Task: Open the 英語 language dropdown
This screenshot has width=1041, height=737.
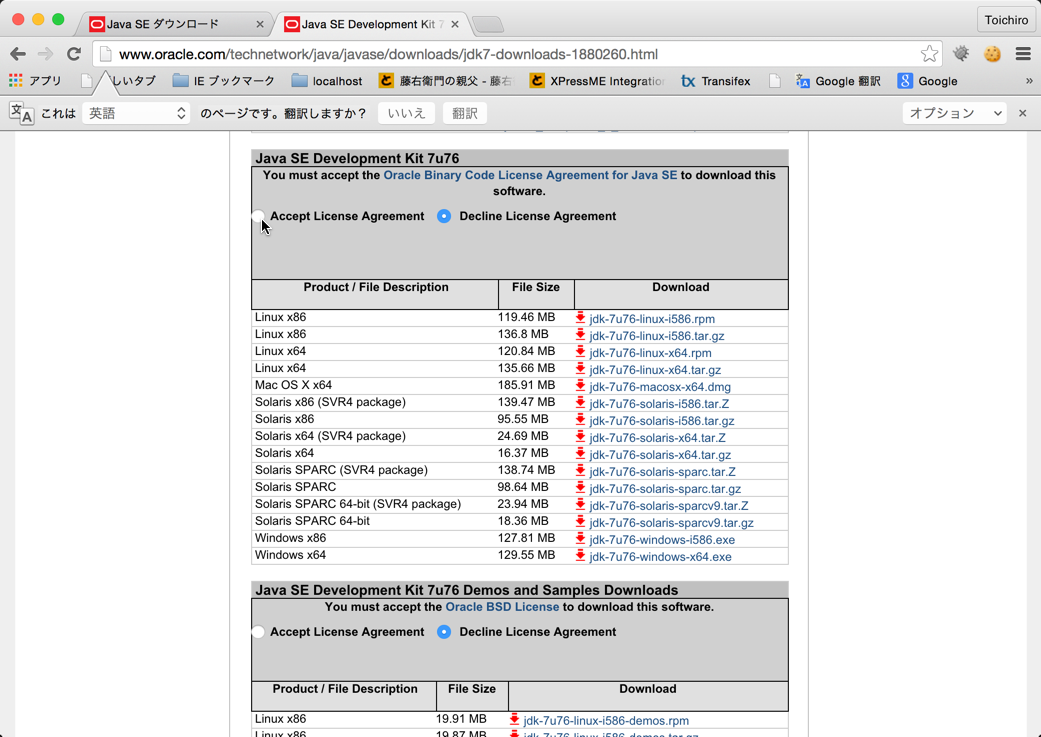Action: [x=136, y=114]
